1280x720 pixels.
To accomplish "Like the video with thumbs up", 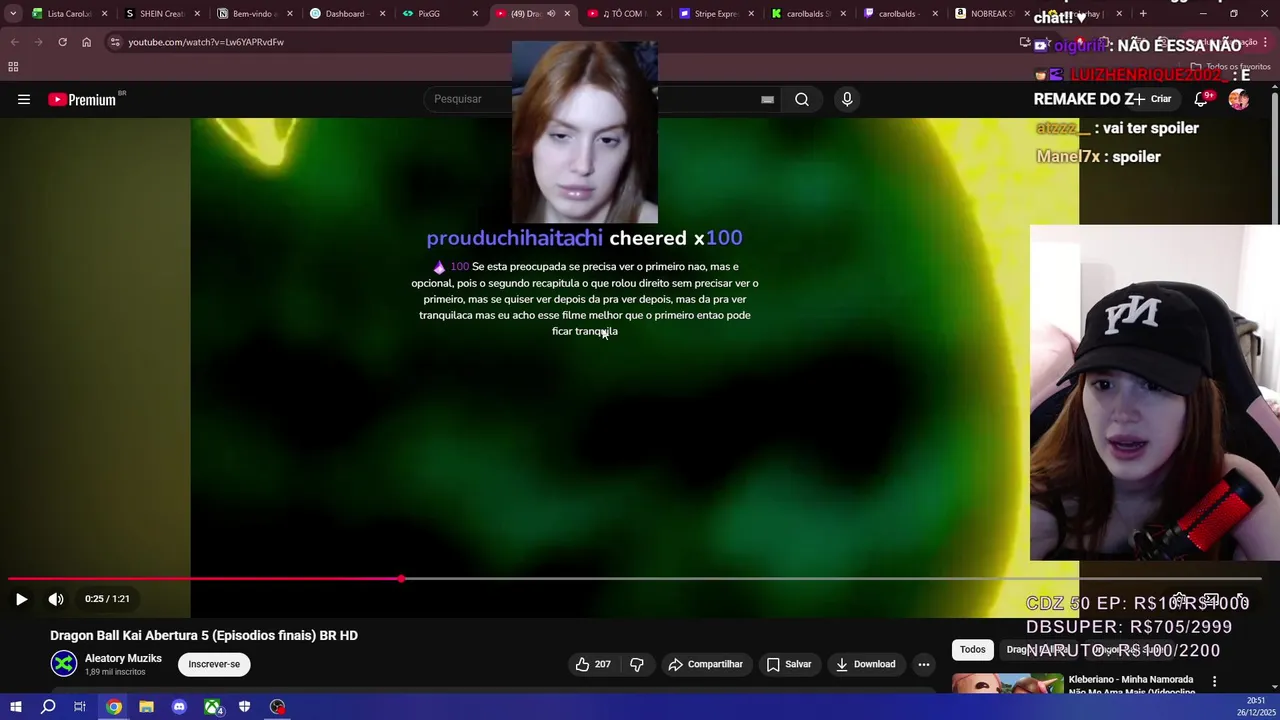I will [592, 664].
